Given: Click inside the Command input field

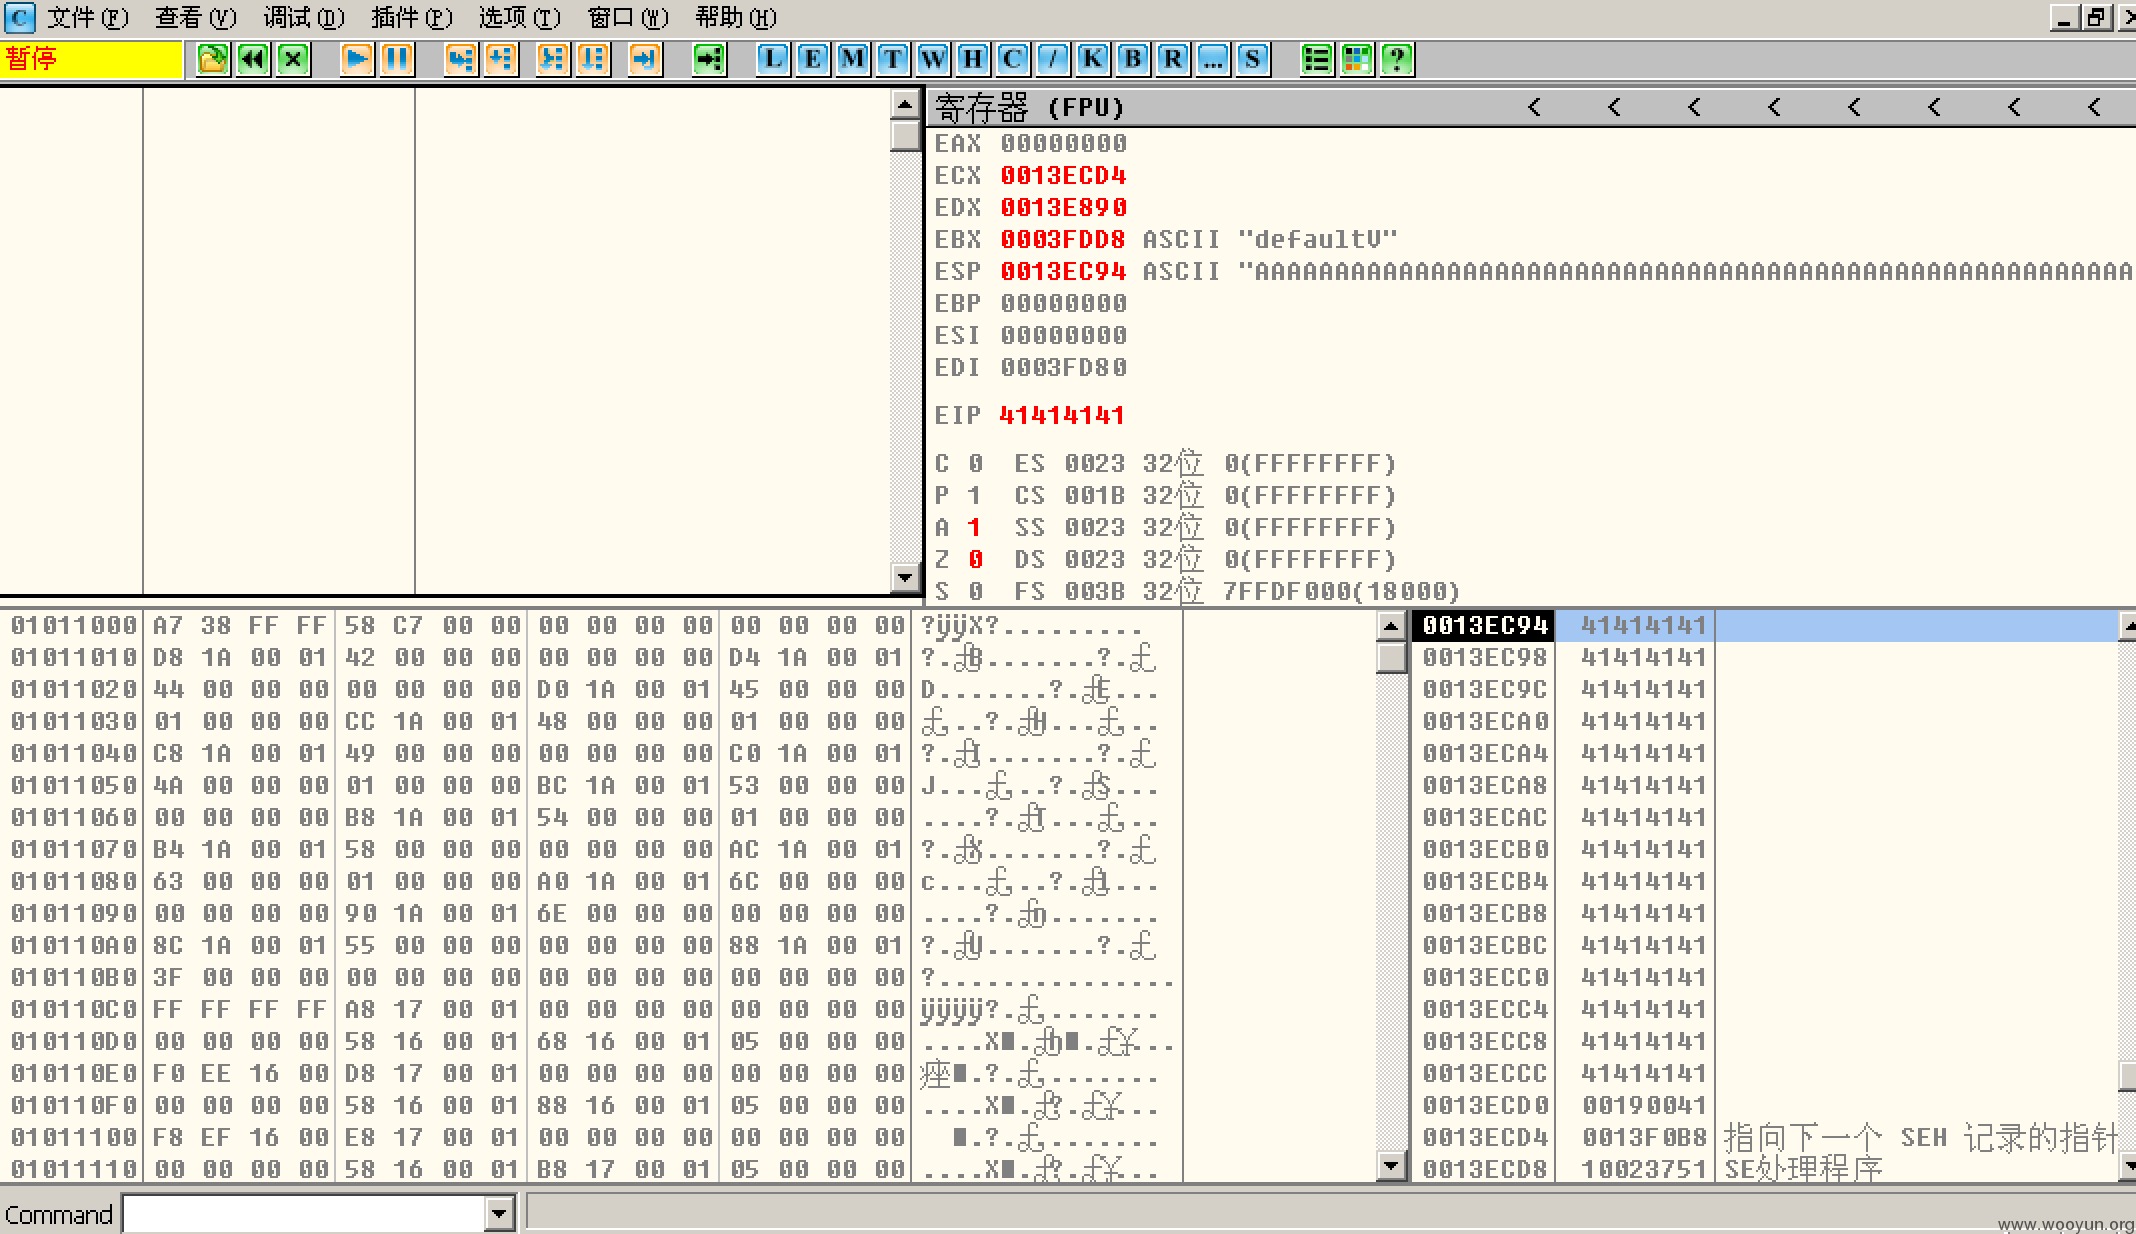Looking at the screenshot, I should click(304, 1214).
